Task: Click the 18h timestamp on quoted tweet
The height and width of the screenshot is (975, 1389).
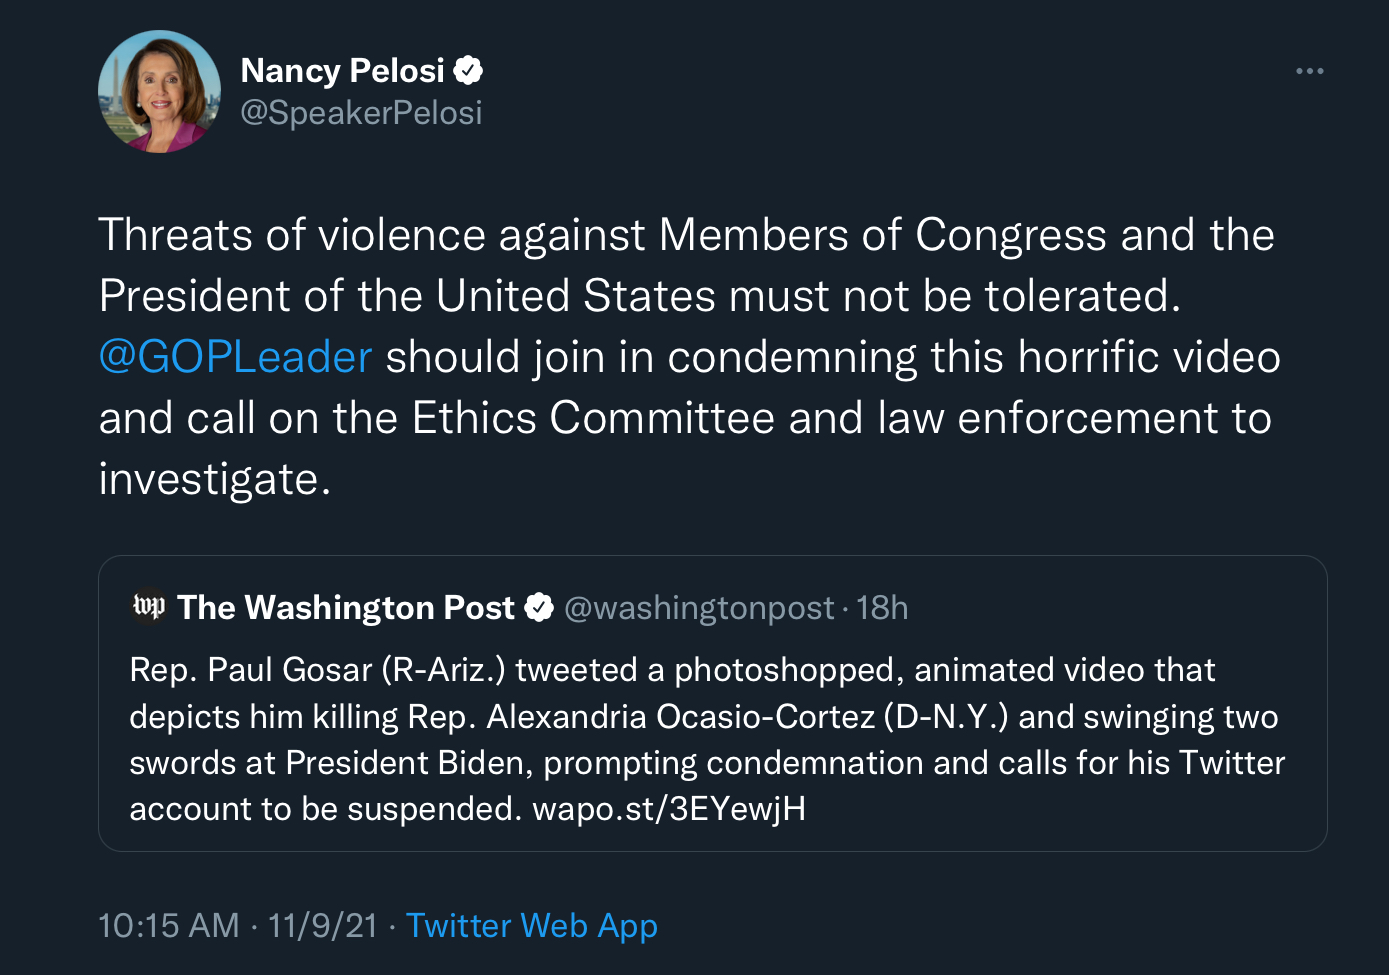Action: pos(882,607)
